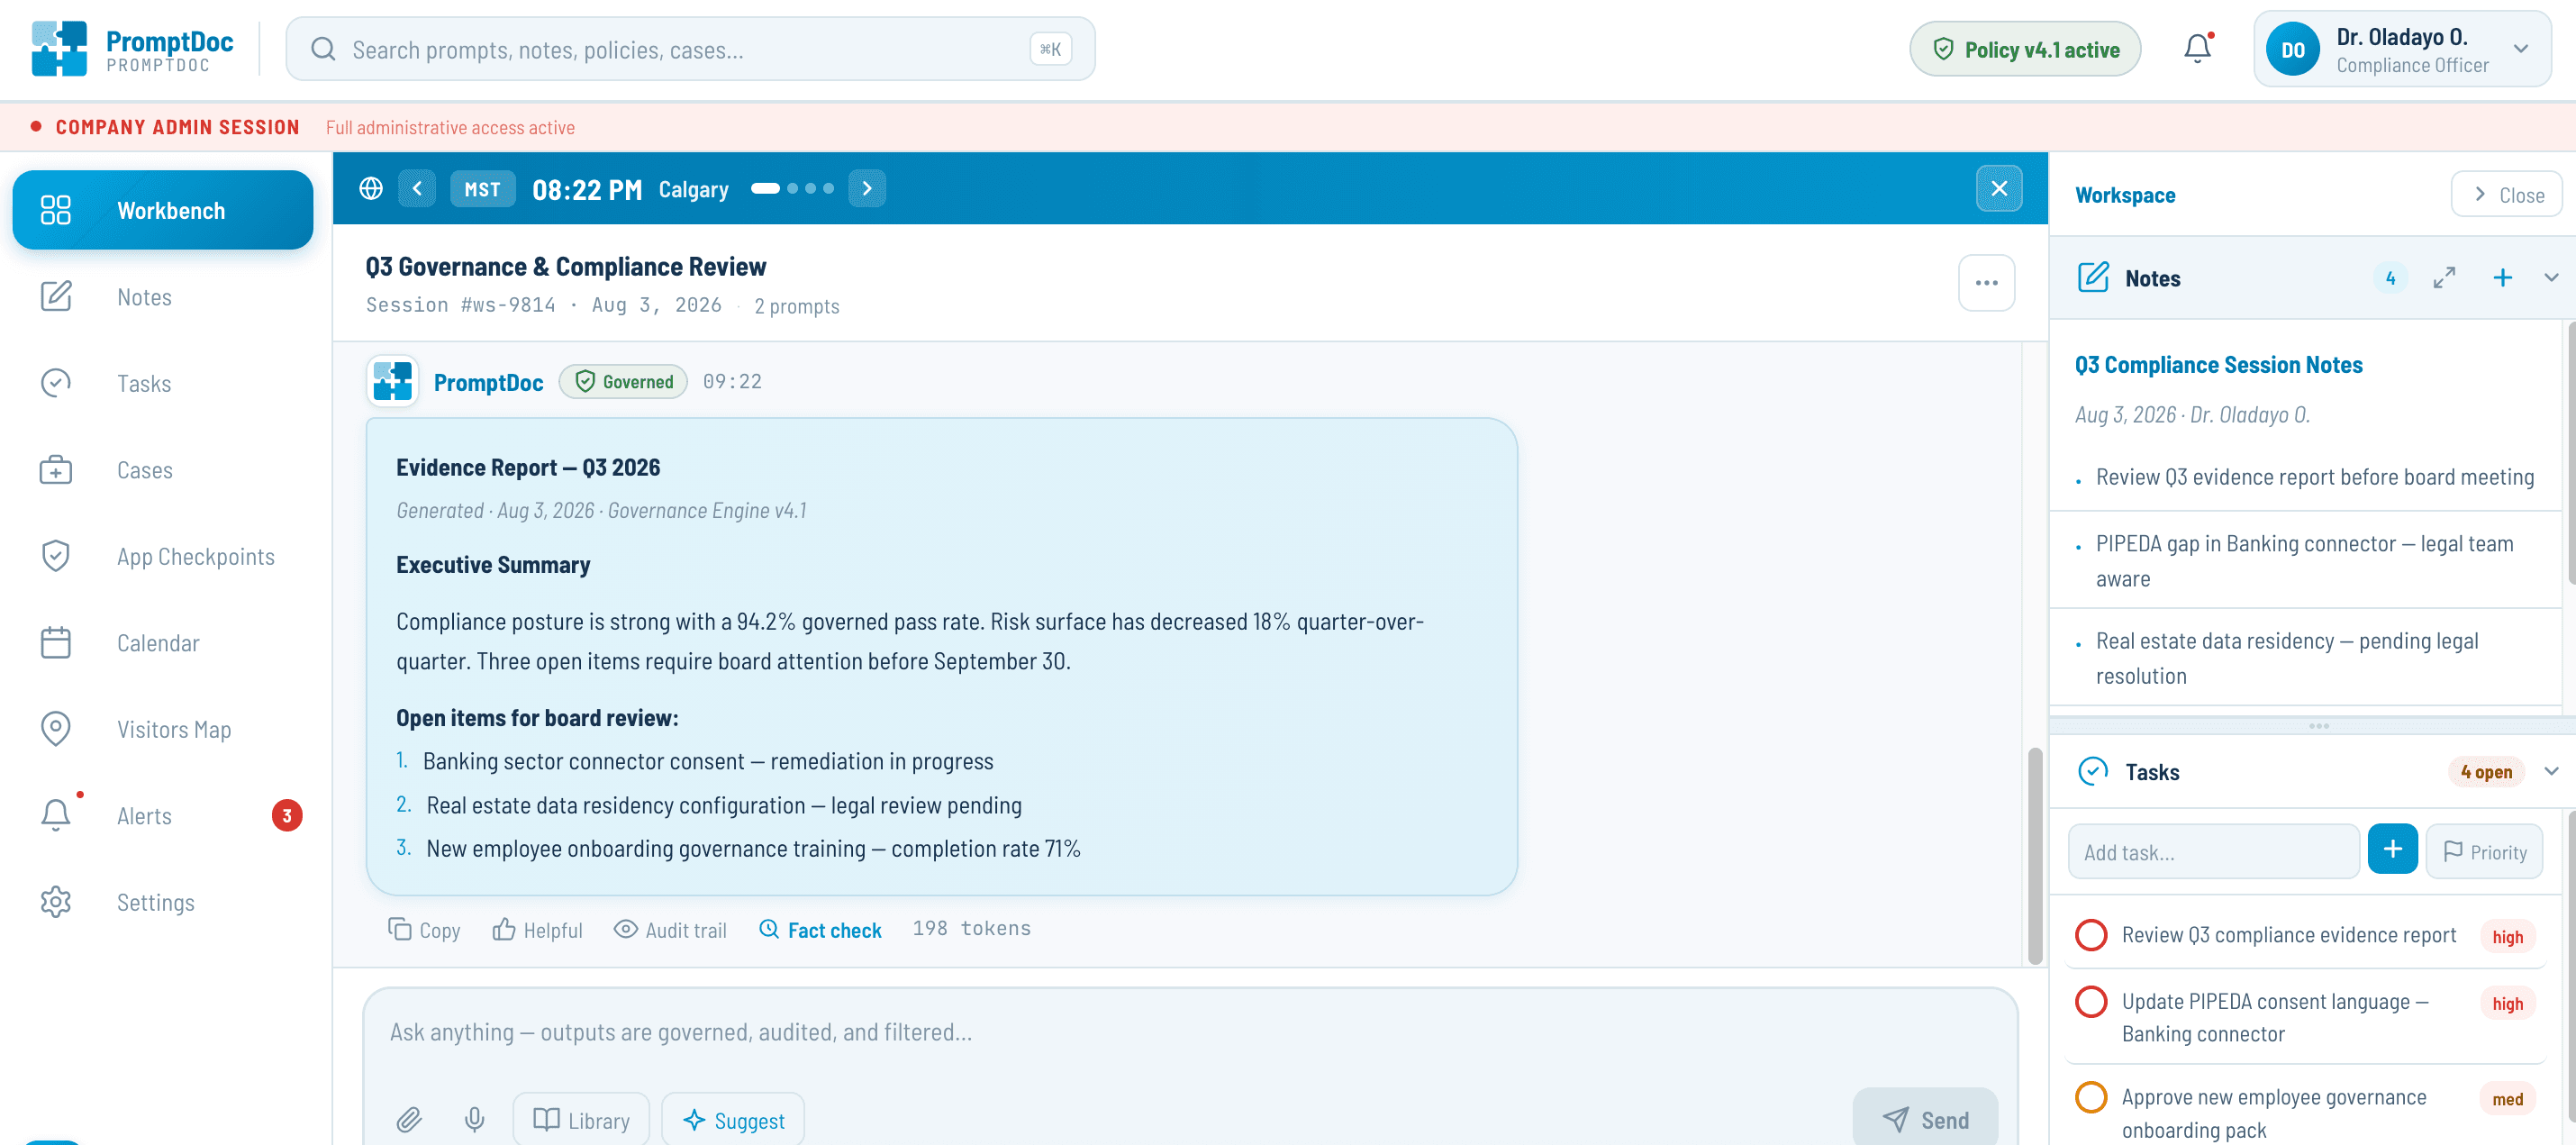Click the Add task input field
Screen dimensions: 2576x1145
(x=2213, y=851)
